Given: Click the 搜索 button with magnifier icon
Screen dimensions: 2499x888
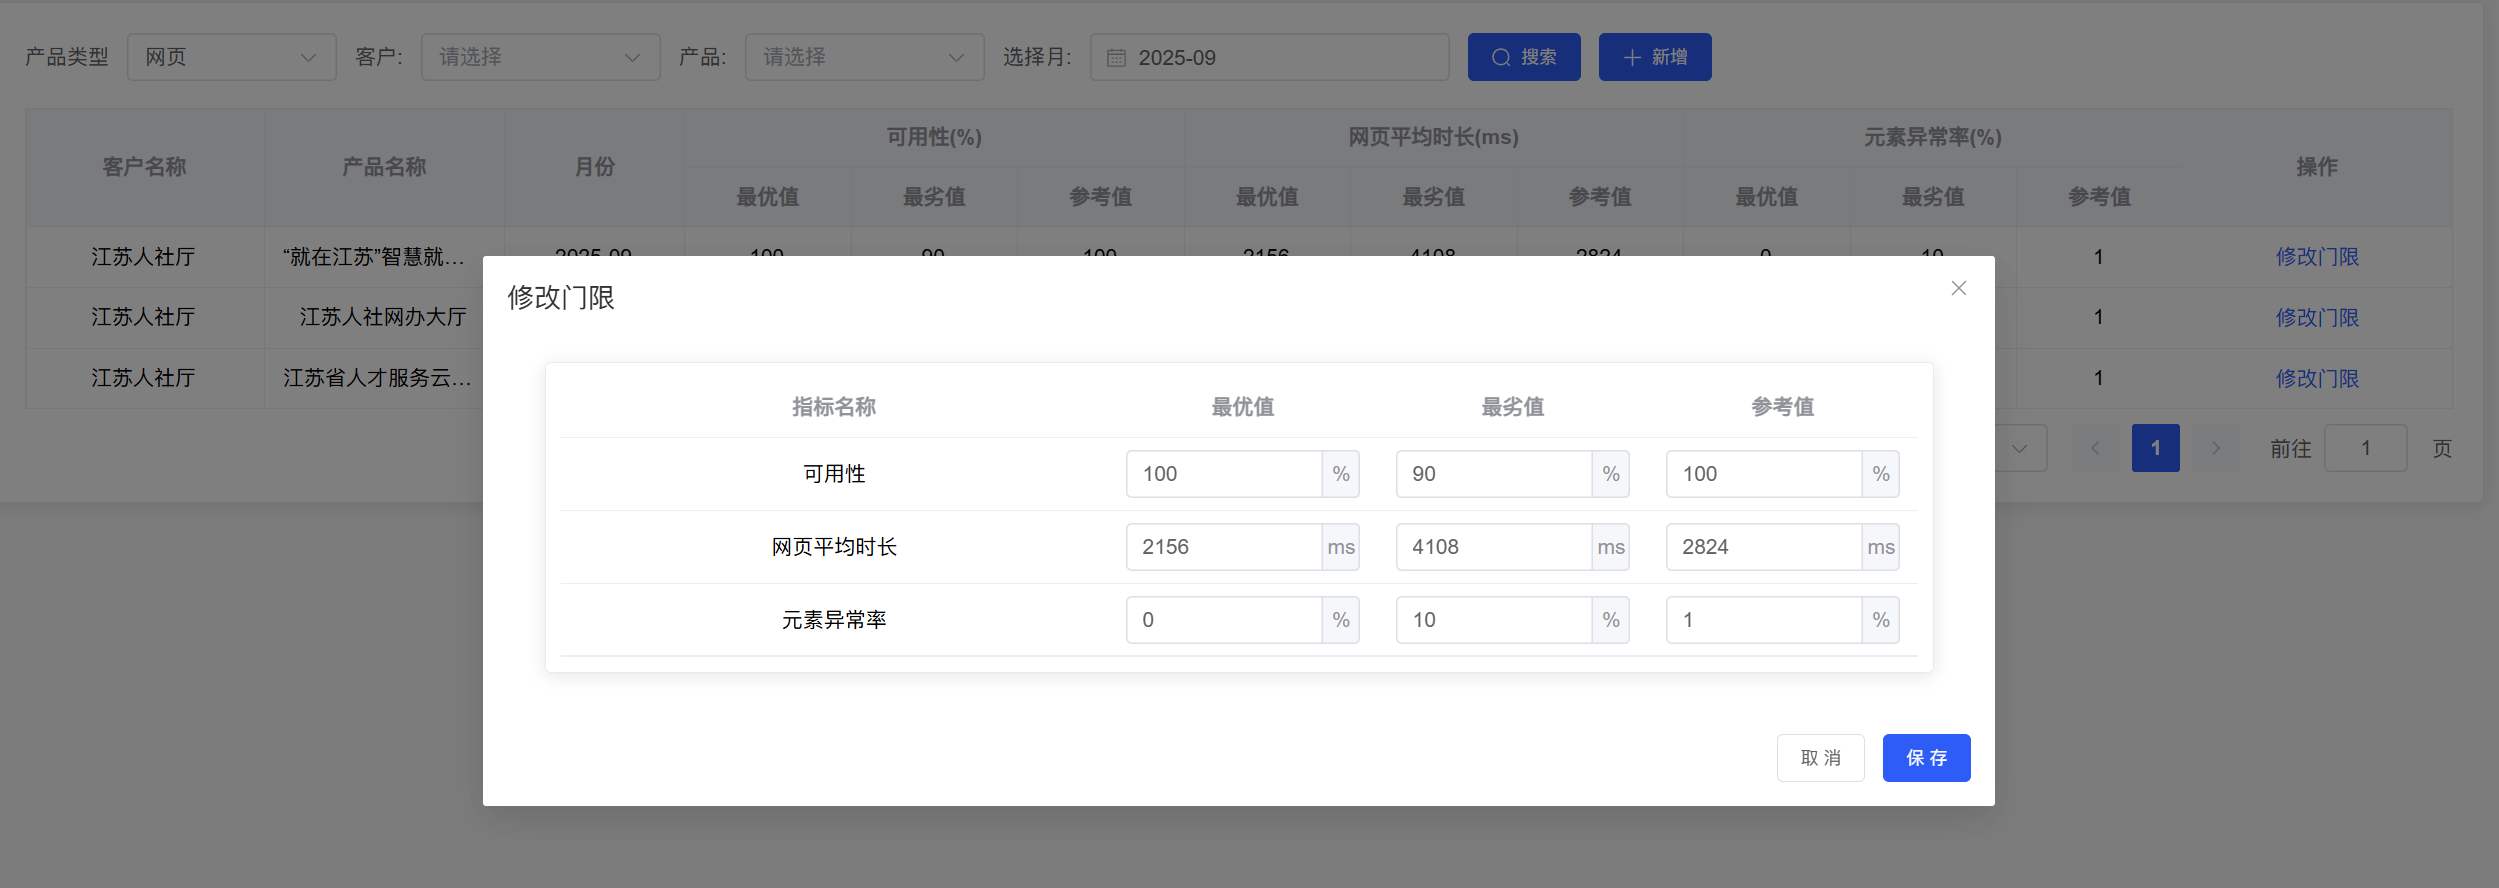Looking at the screenshot, I should coord(1524,57).
